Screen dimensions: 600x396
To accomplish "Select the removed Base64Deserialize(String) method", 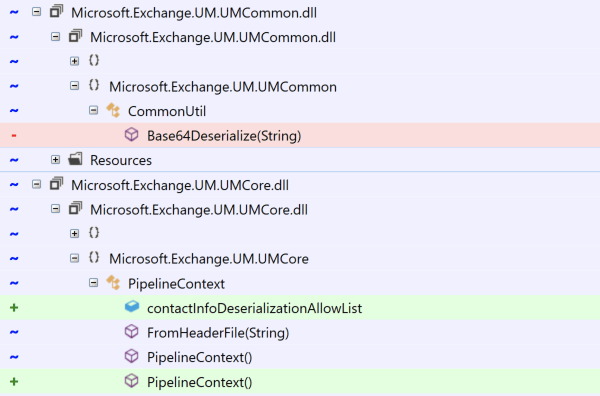I will tap(224, 136).
